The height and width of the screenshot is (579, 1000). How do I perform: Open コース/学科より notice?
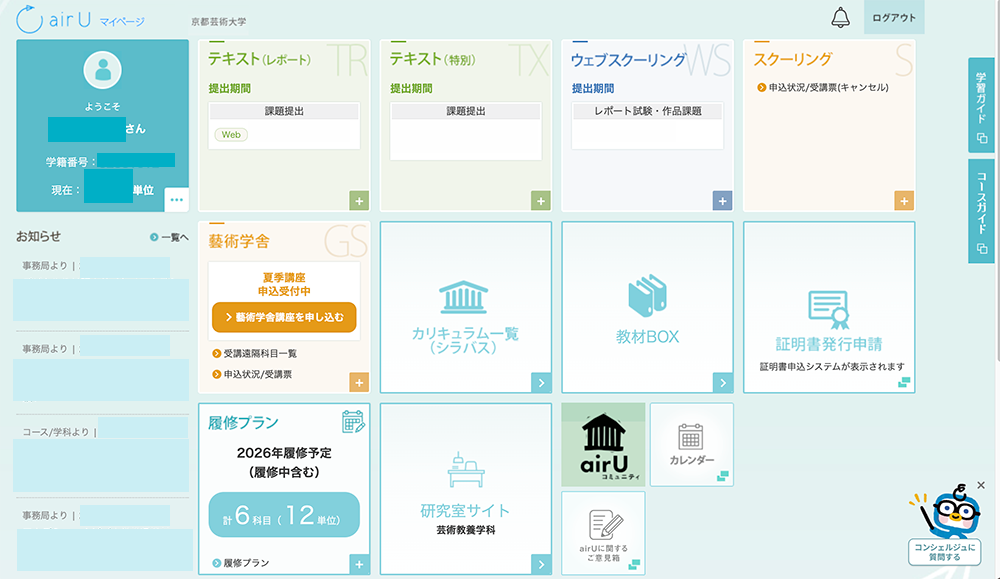(x=101, y=454)
